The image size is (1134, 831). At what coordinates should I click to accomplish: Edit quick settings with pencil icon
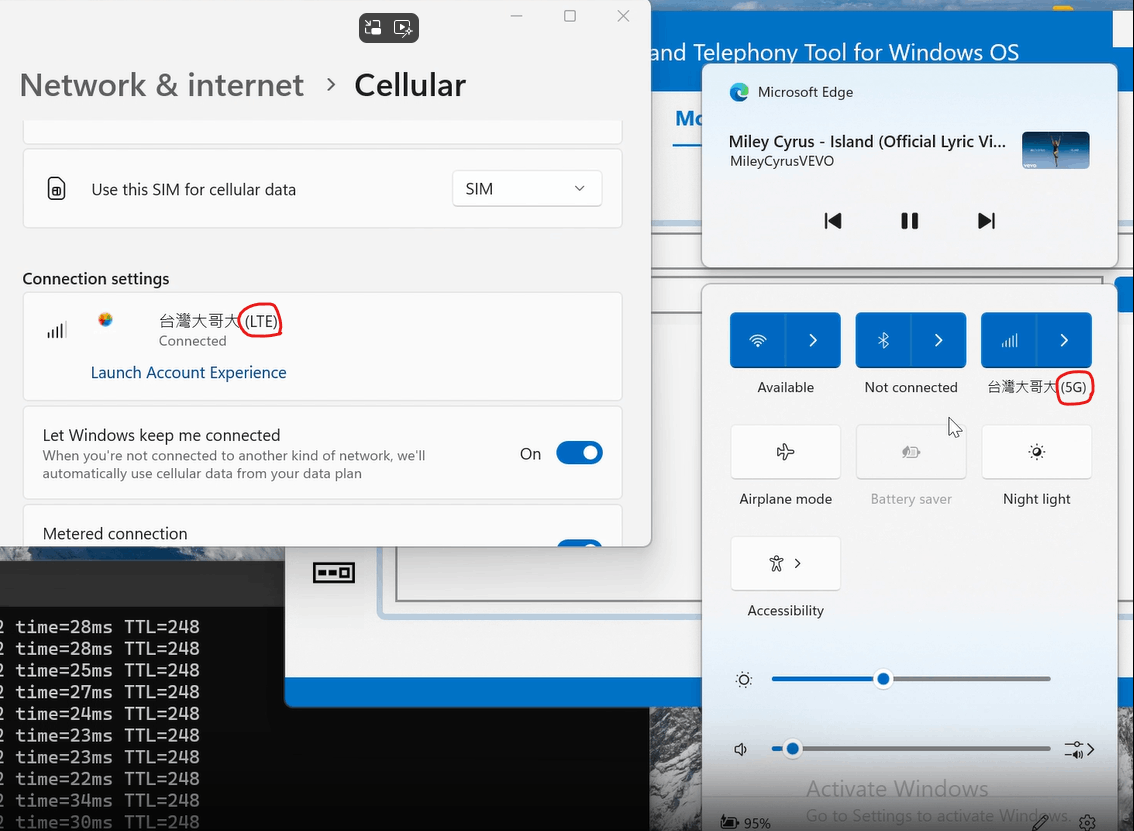[x=1041, y=822]
